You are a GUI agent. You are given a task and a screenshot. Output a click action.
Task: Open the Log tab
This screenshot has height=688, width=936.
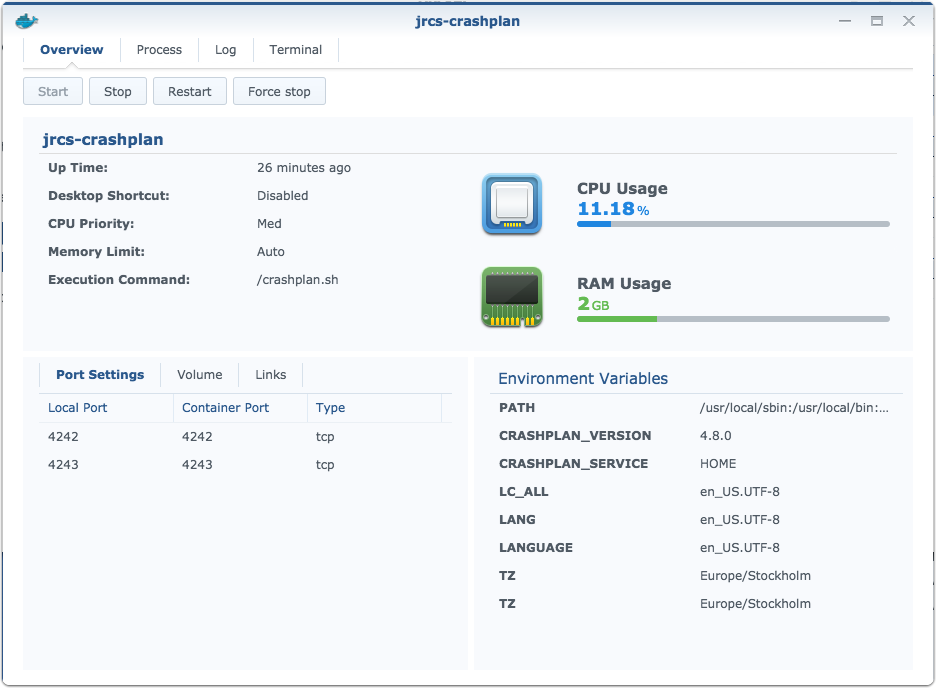pos(226,50)
